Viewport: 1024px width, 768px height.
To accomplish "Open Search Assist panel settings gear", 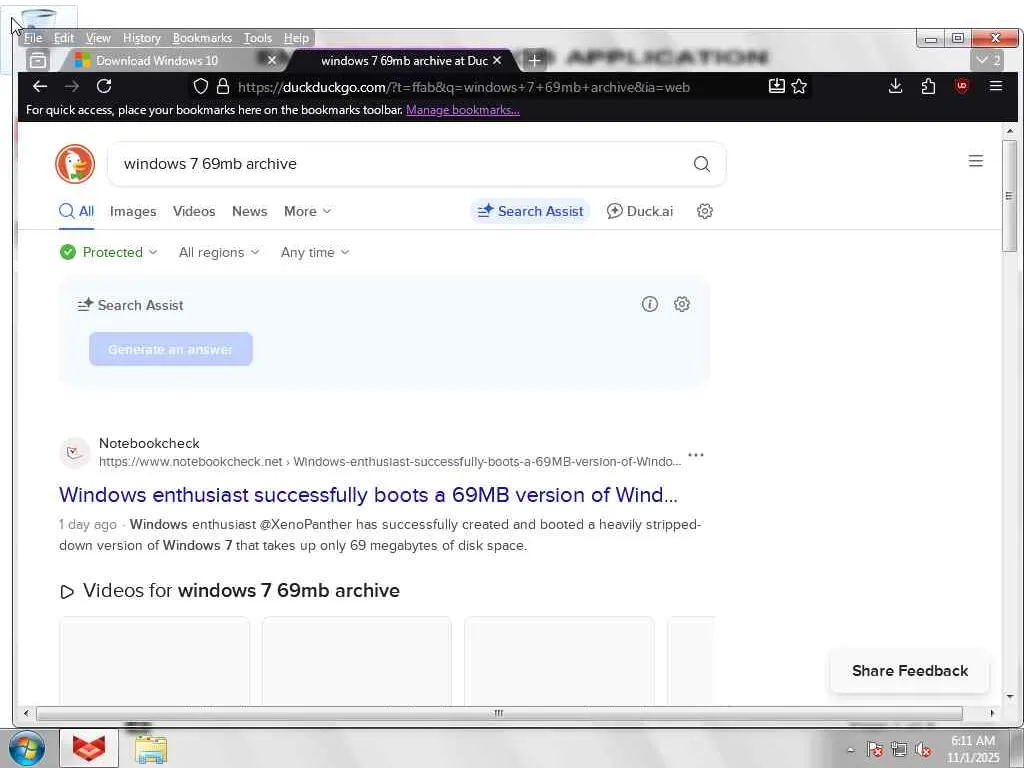I will tap(682, 304).
